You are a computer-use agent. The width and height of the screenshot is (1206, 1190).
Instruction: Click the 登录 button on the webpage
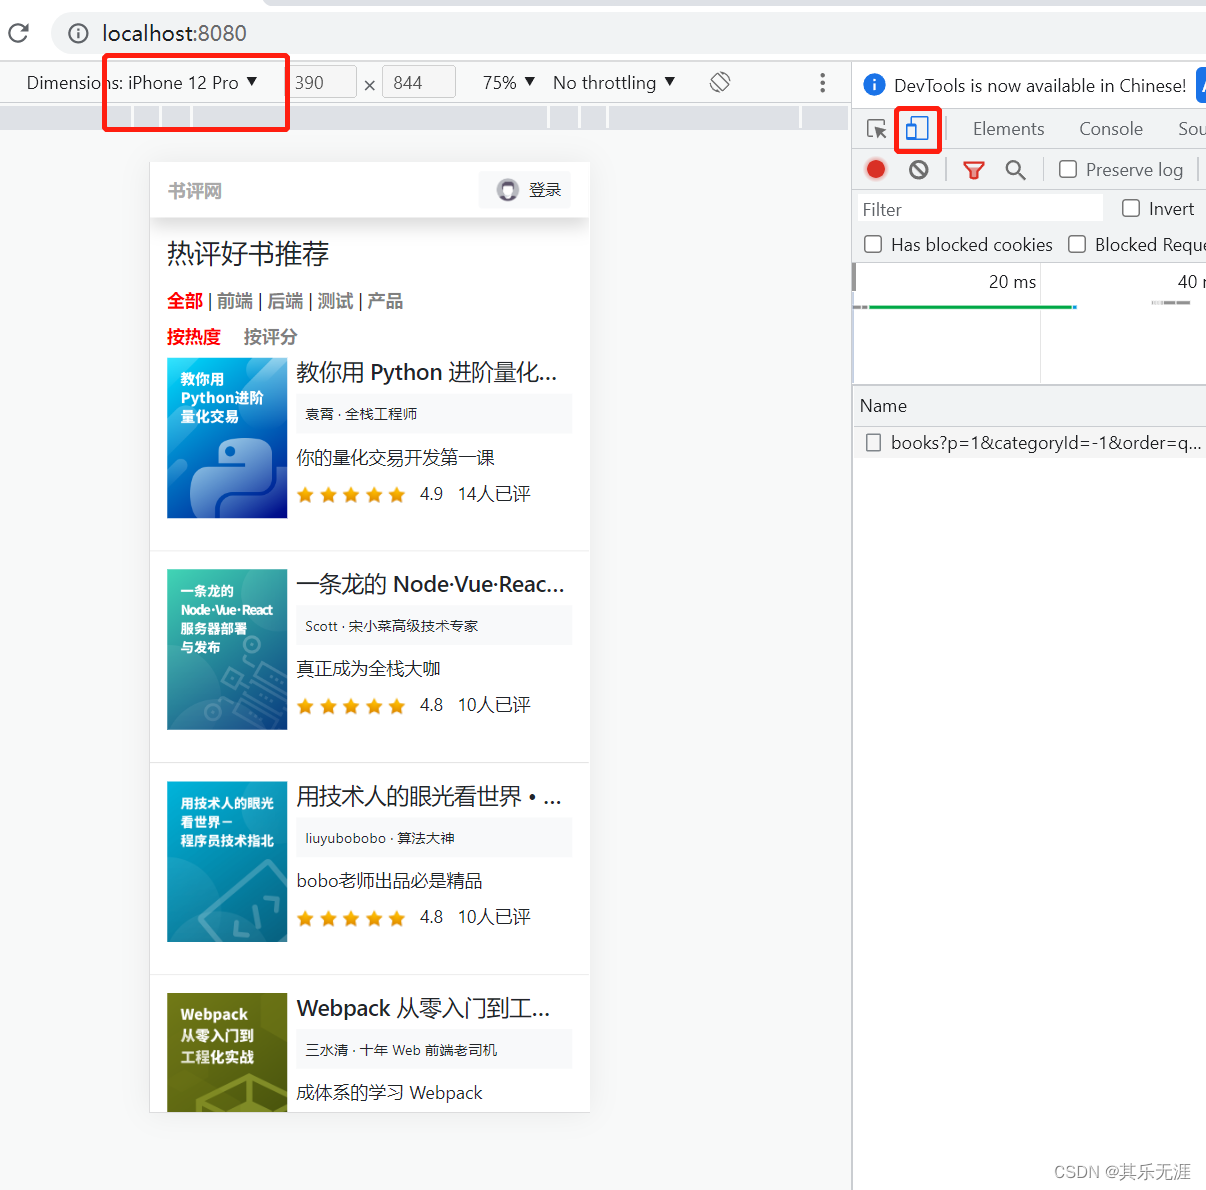click(x=525, y=190)
